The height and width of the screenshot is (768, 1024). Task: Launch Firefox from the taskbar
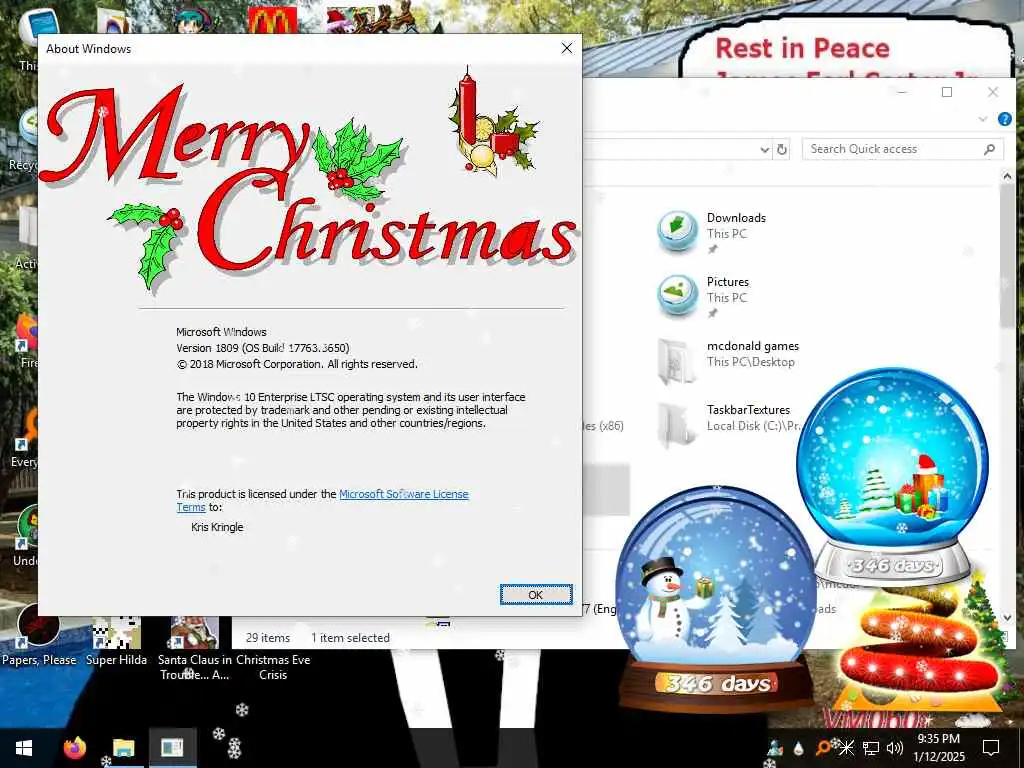tap(74, 748)
